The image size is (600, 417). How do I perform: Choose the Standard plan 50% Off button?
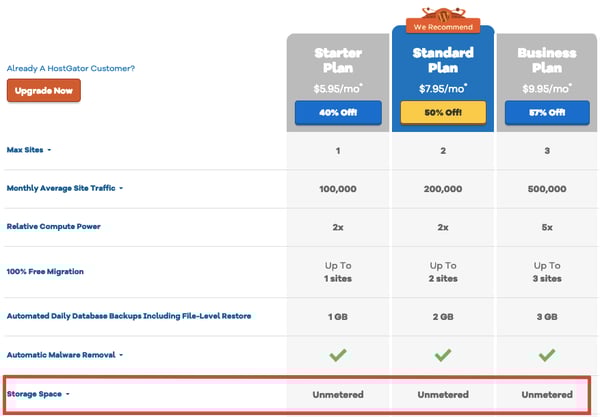pyautogui.click(x=442, y=112)
